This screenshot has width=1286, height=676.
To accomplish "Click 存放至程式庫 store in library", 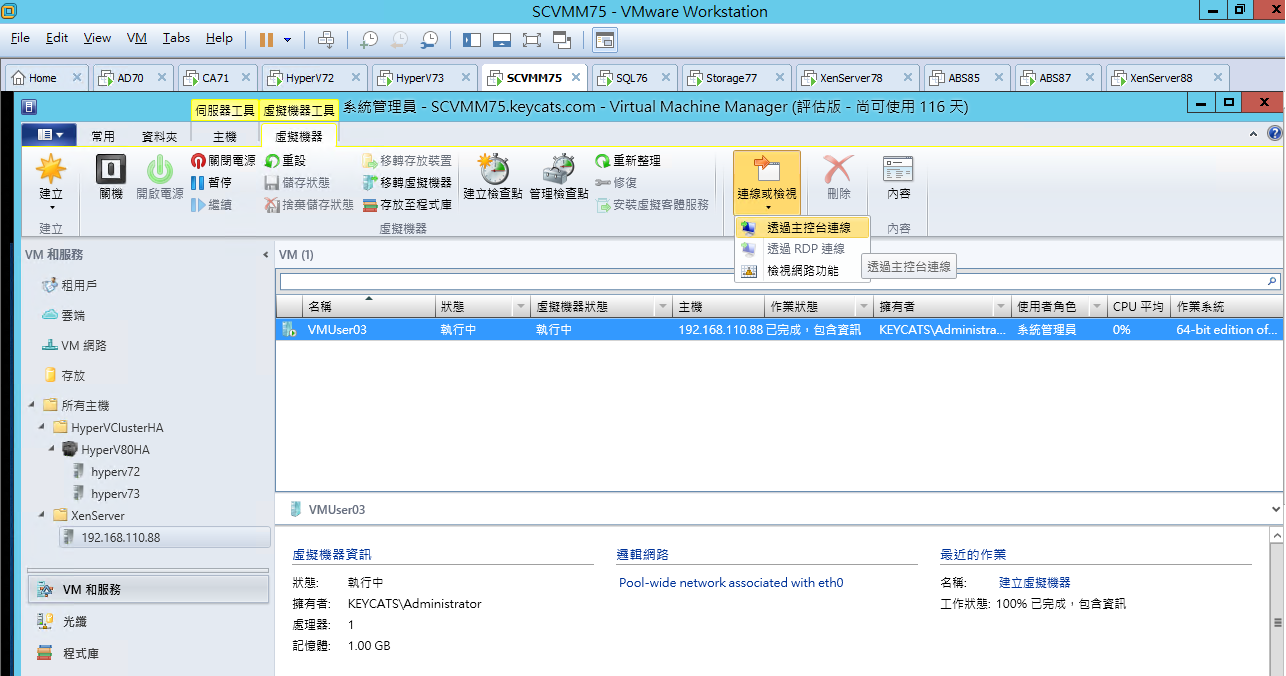I will (x=407, y=204).
